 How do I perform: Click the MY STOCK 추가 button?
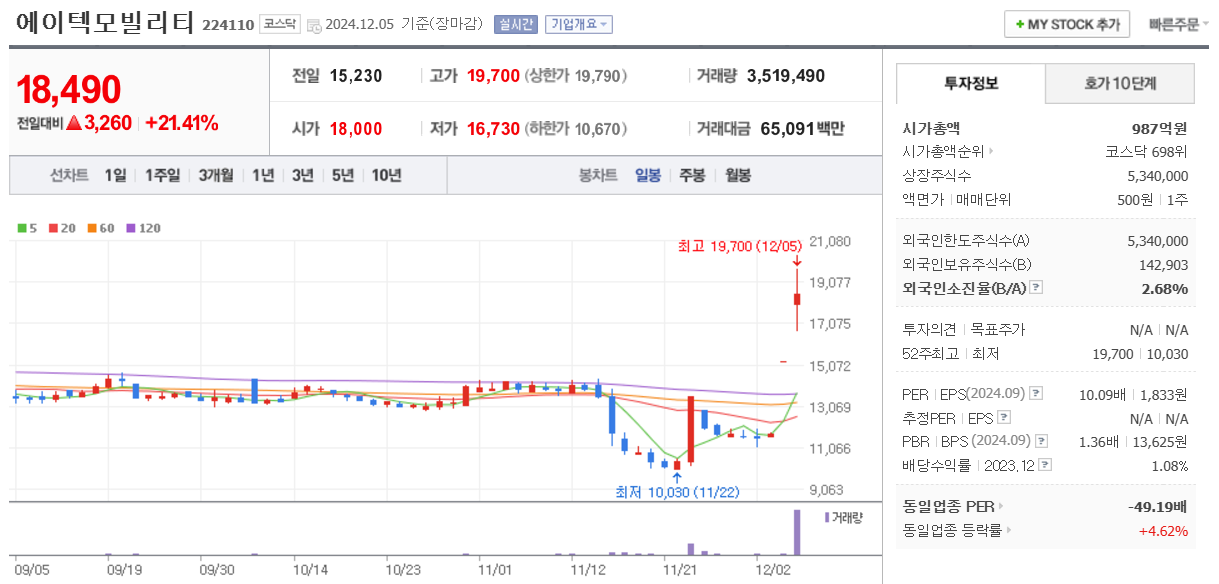[x=1066, y=24]
